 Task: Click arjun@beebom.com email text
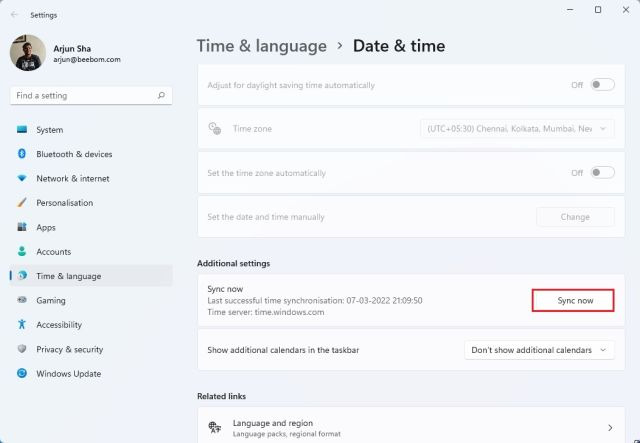pos(87,60)
